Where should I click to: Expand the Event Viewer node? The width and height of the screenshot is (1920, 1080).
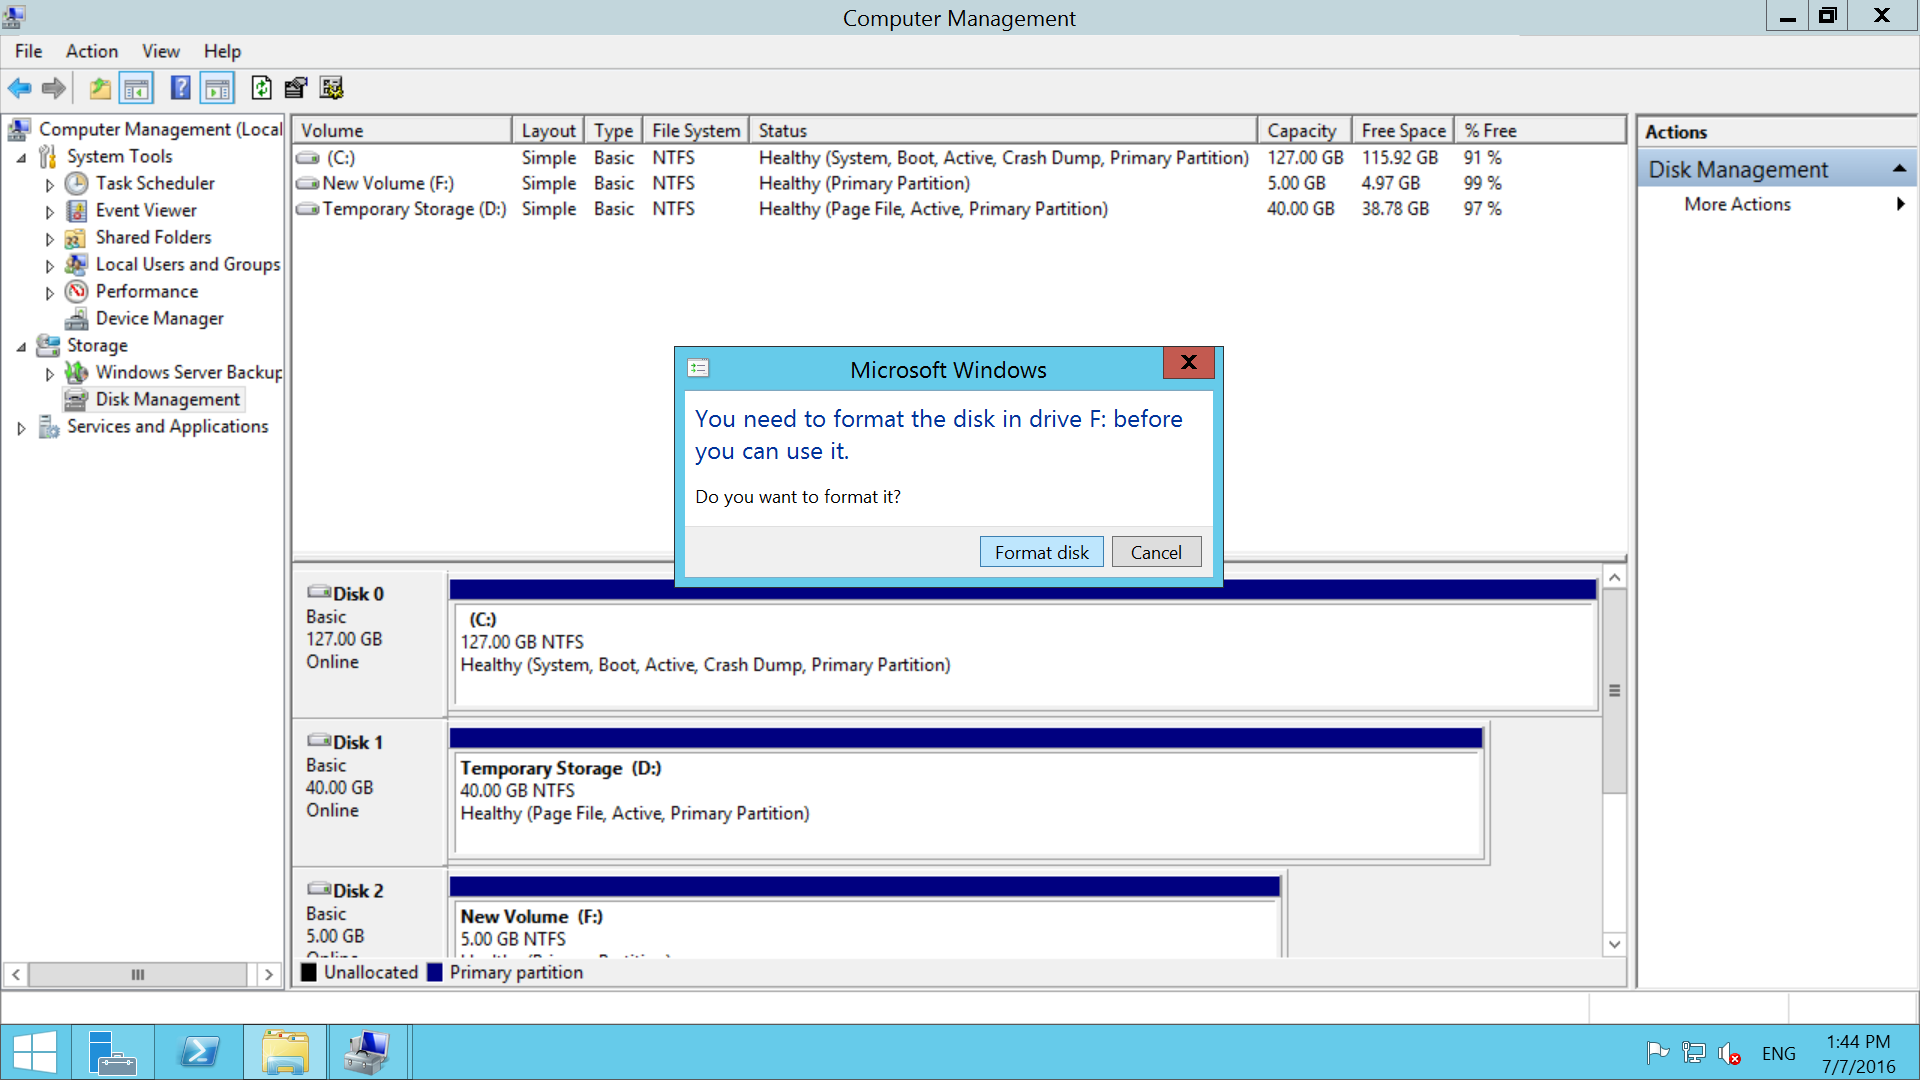(49, 211)
